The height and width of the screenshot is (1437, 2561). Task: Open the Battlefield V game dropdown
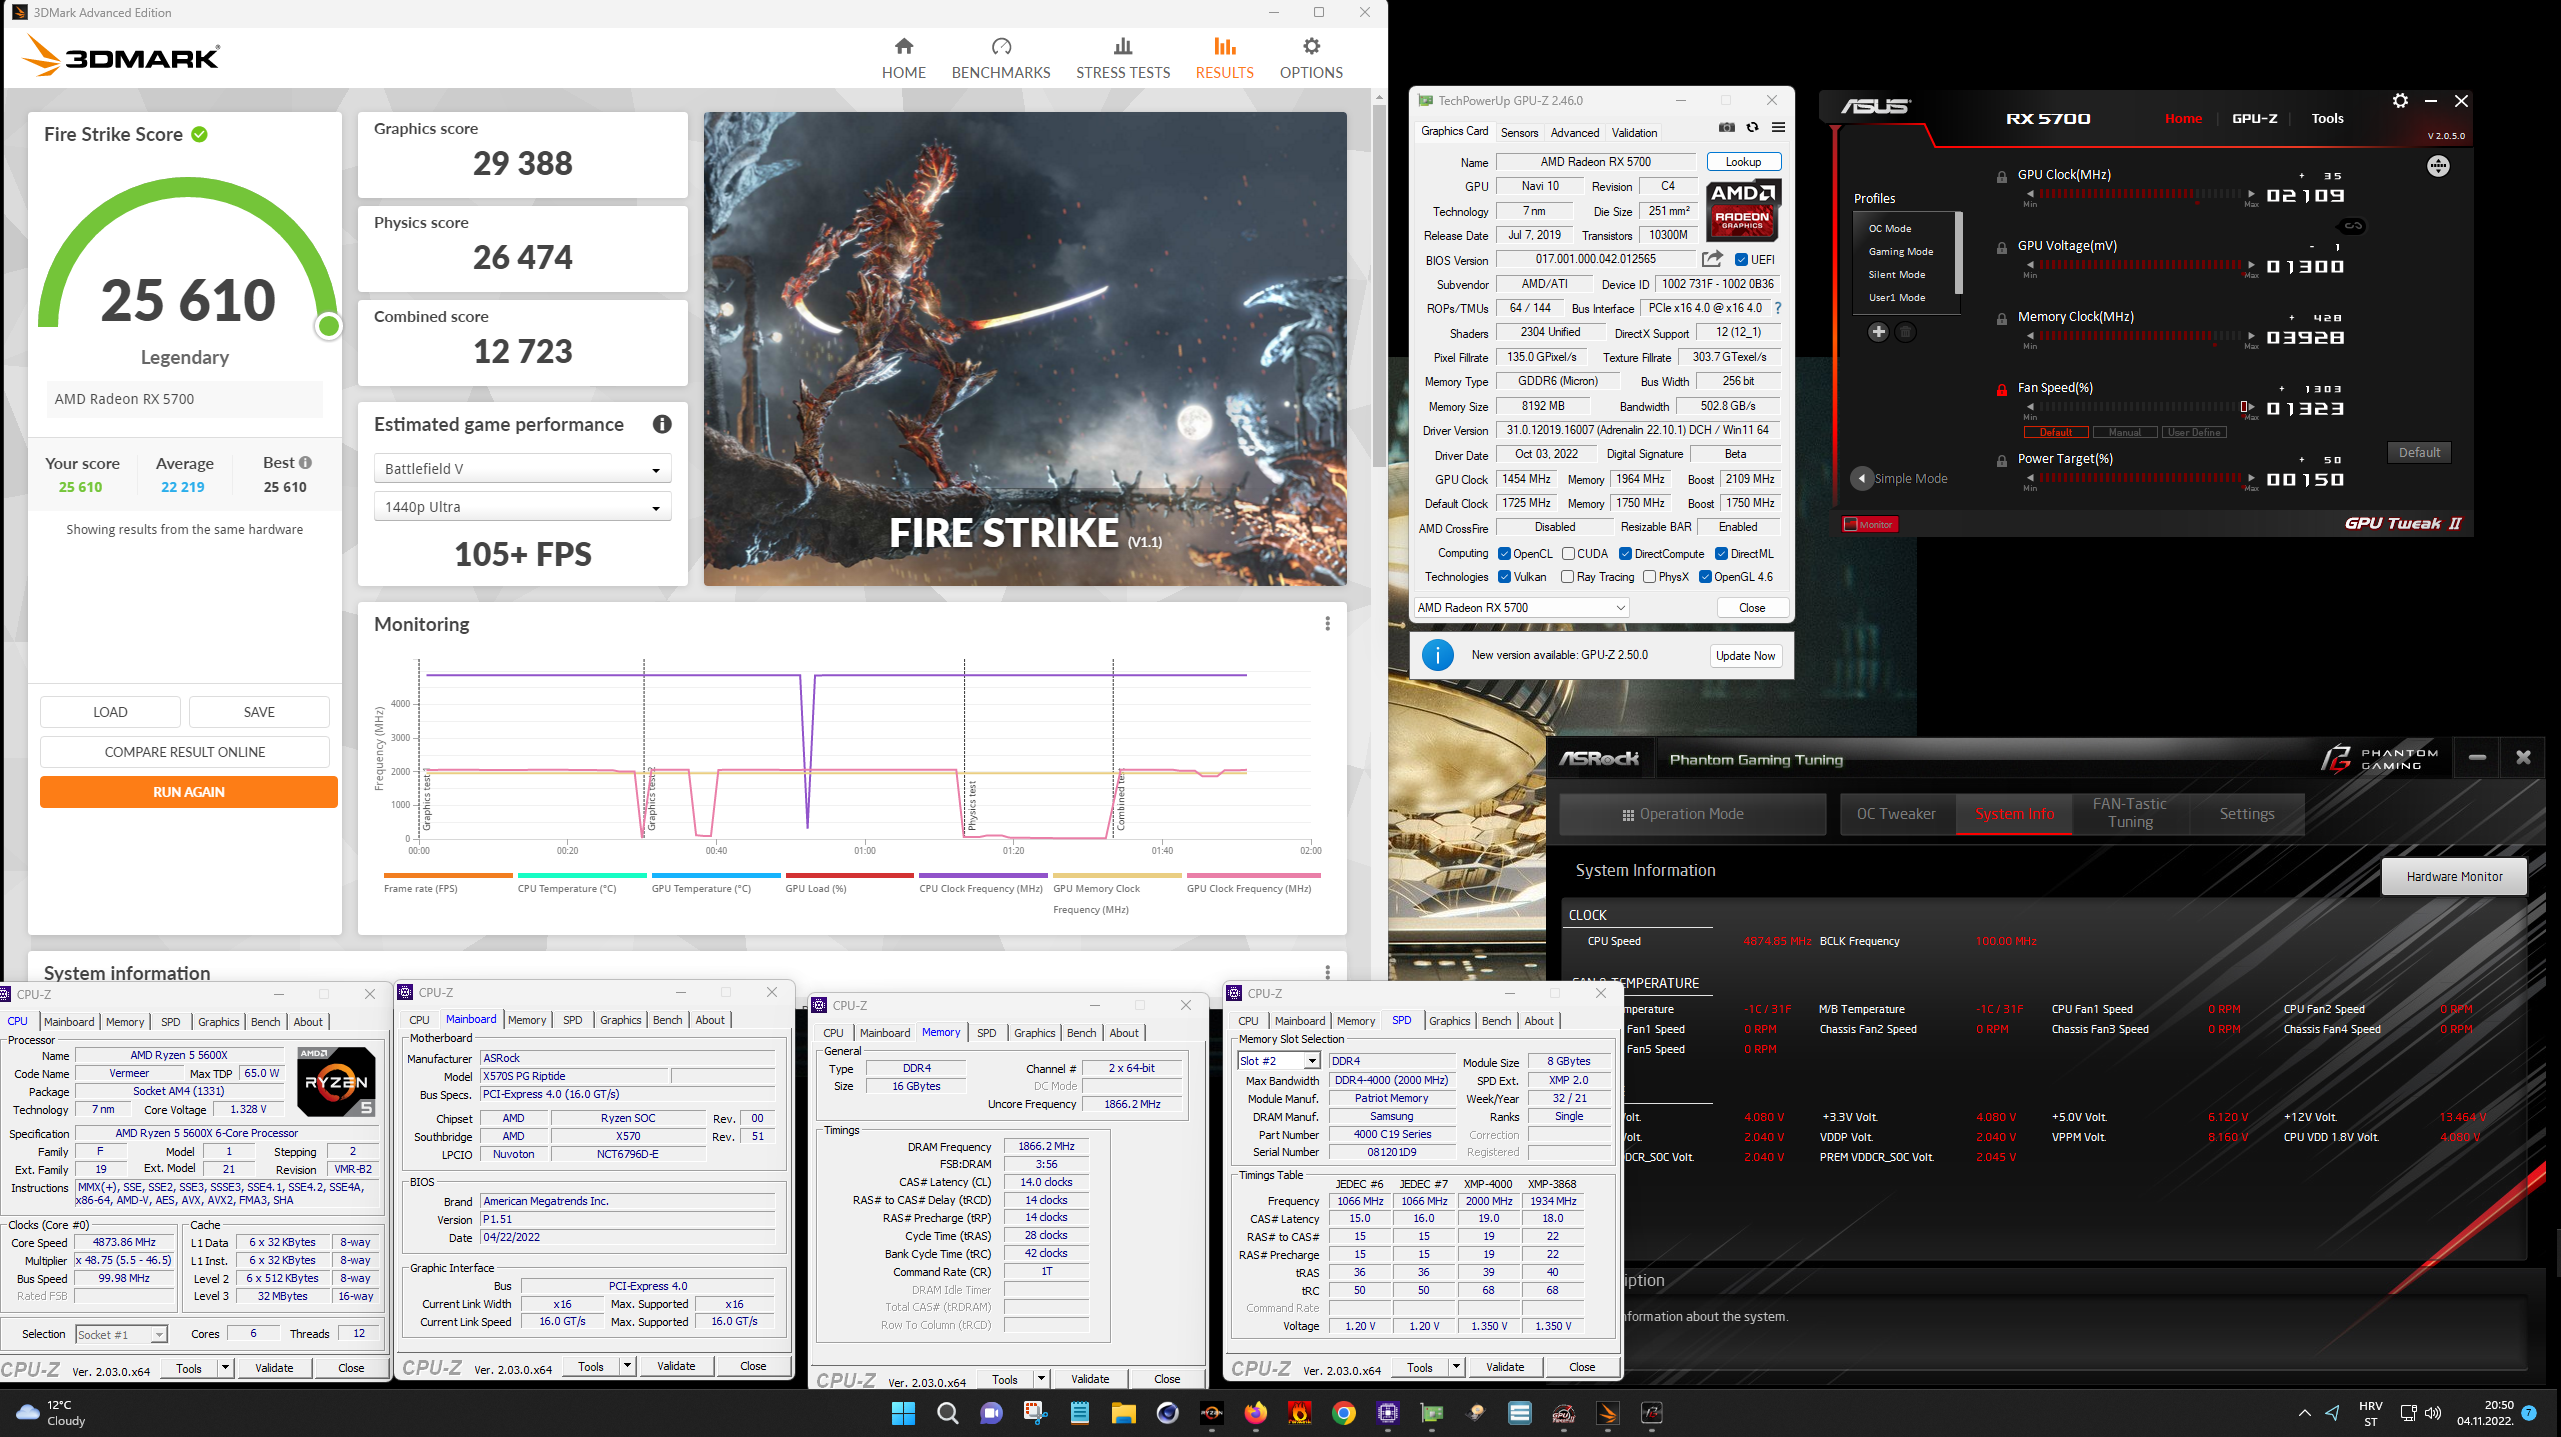pyautogui.click(x=522, y=469)
